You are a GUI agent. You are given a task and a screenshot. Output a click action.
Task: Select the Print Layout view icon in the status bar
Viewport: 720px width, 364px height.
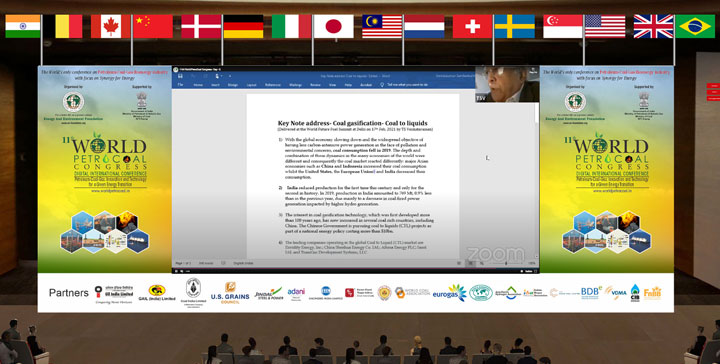click(x=470, y=263)
